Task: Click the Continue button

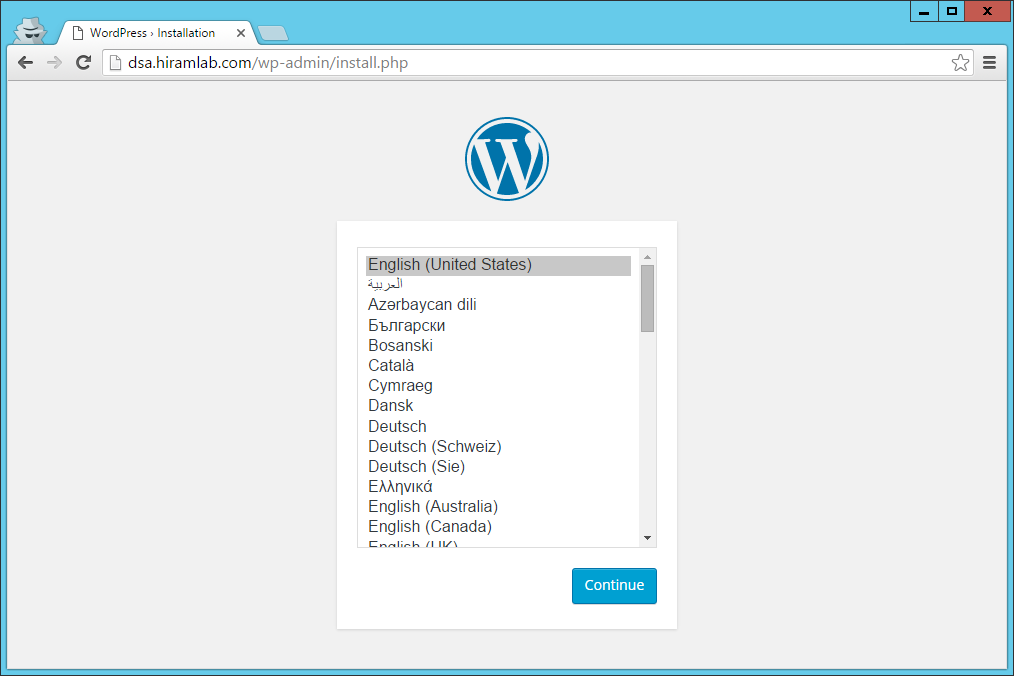Action: tap(614, 585)
